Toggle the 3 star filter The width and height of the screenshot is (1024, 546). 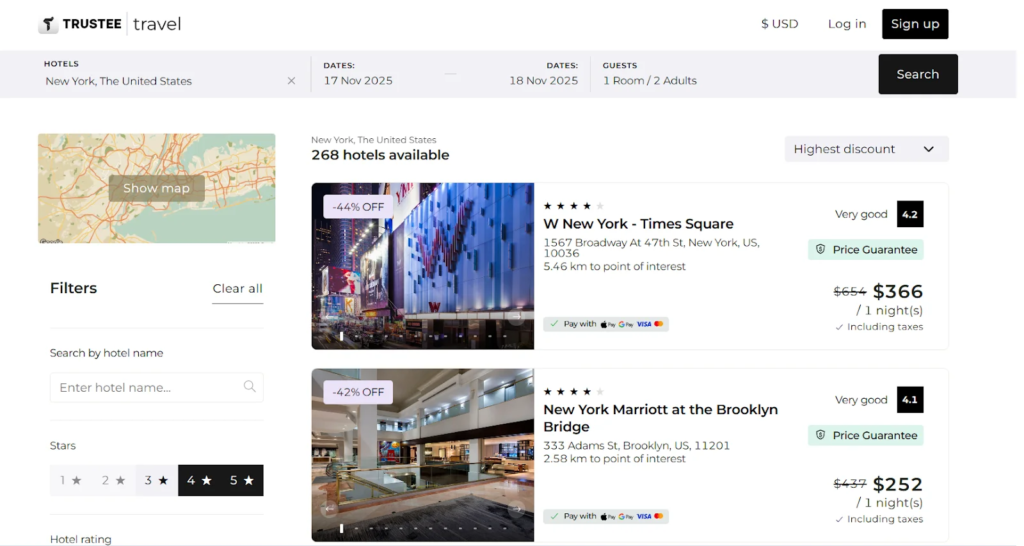[x=157, y=481]
